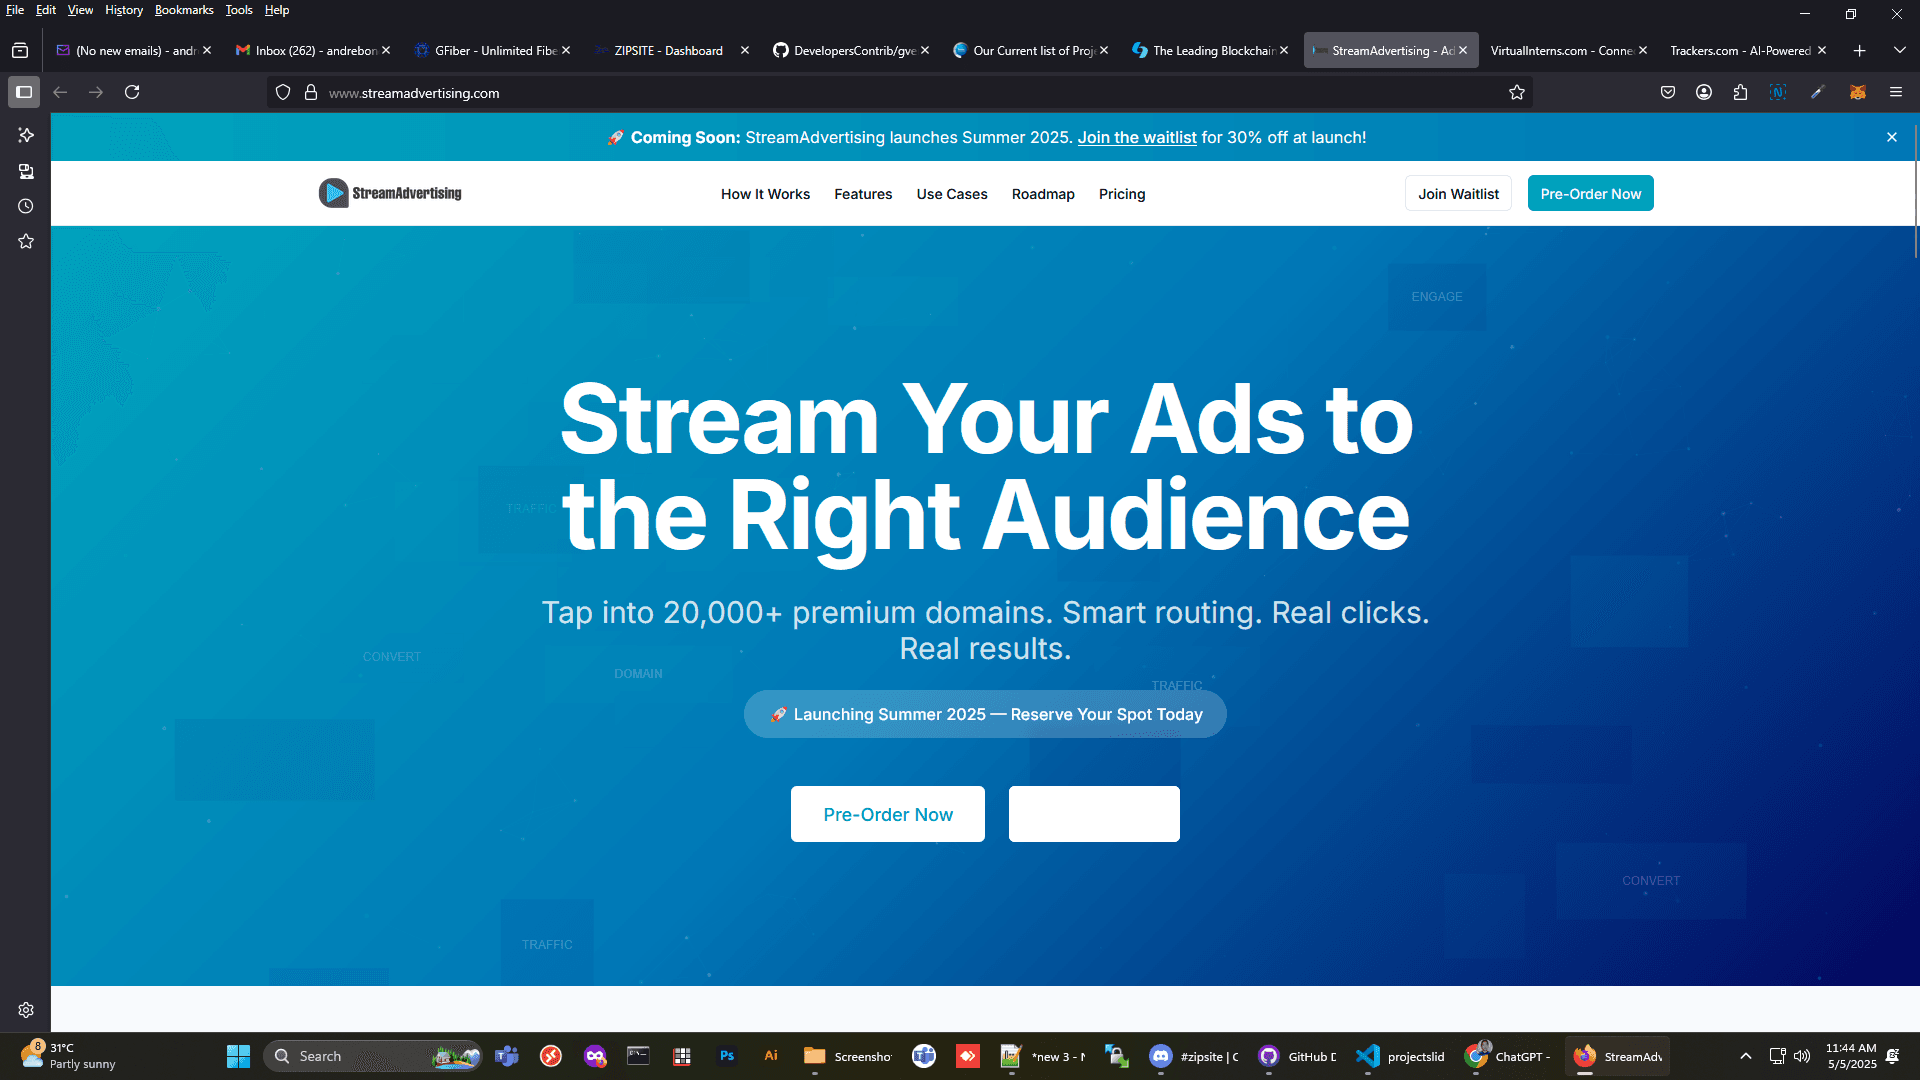Click the pencil extension icon

click(x=1818, y=92)
